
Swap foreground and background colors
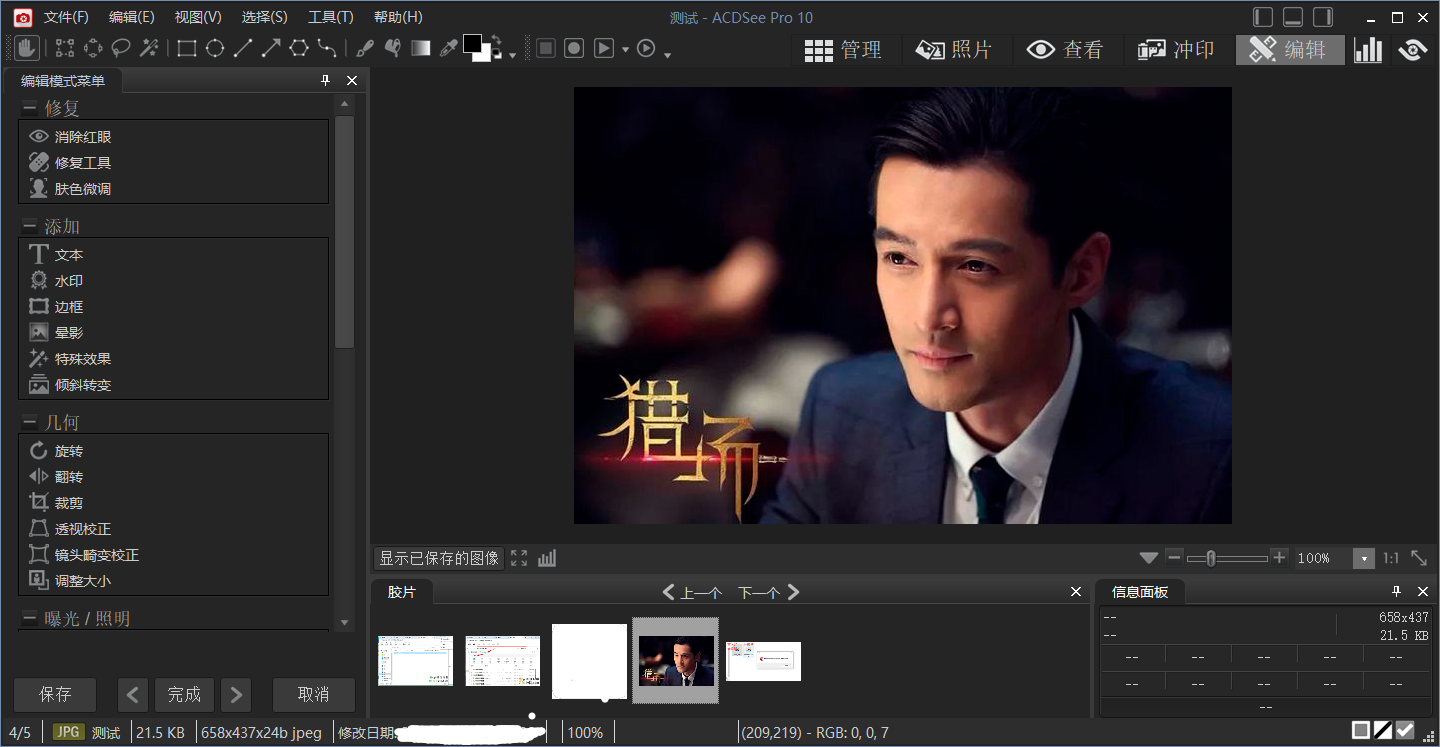coord(497,41)
